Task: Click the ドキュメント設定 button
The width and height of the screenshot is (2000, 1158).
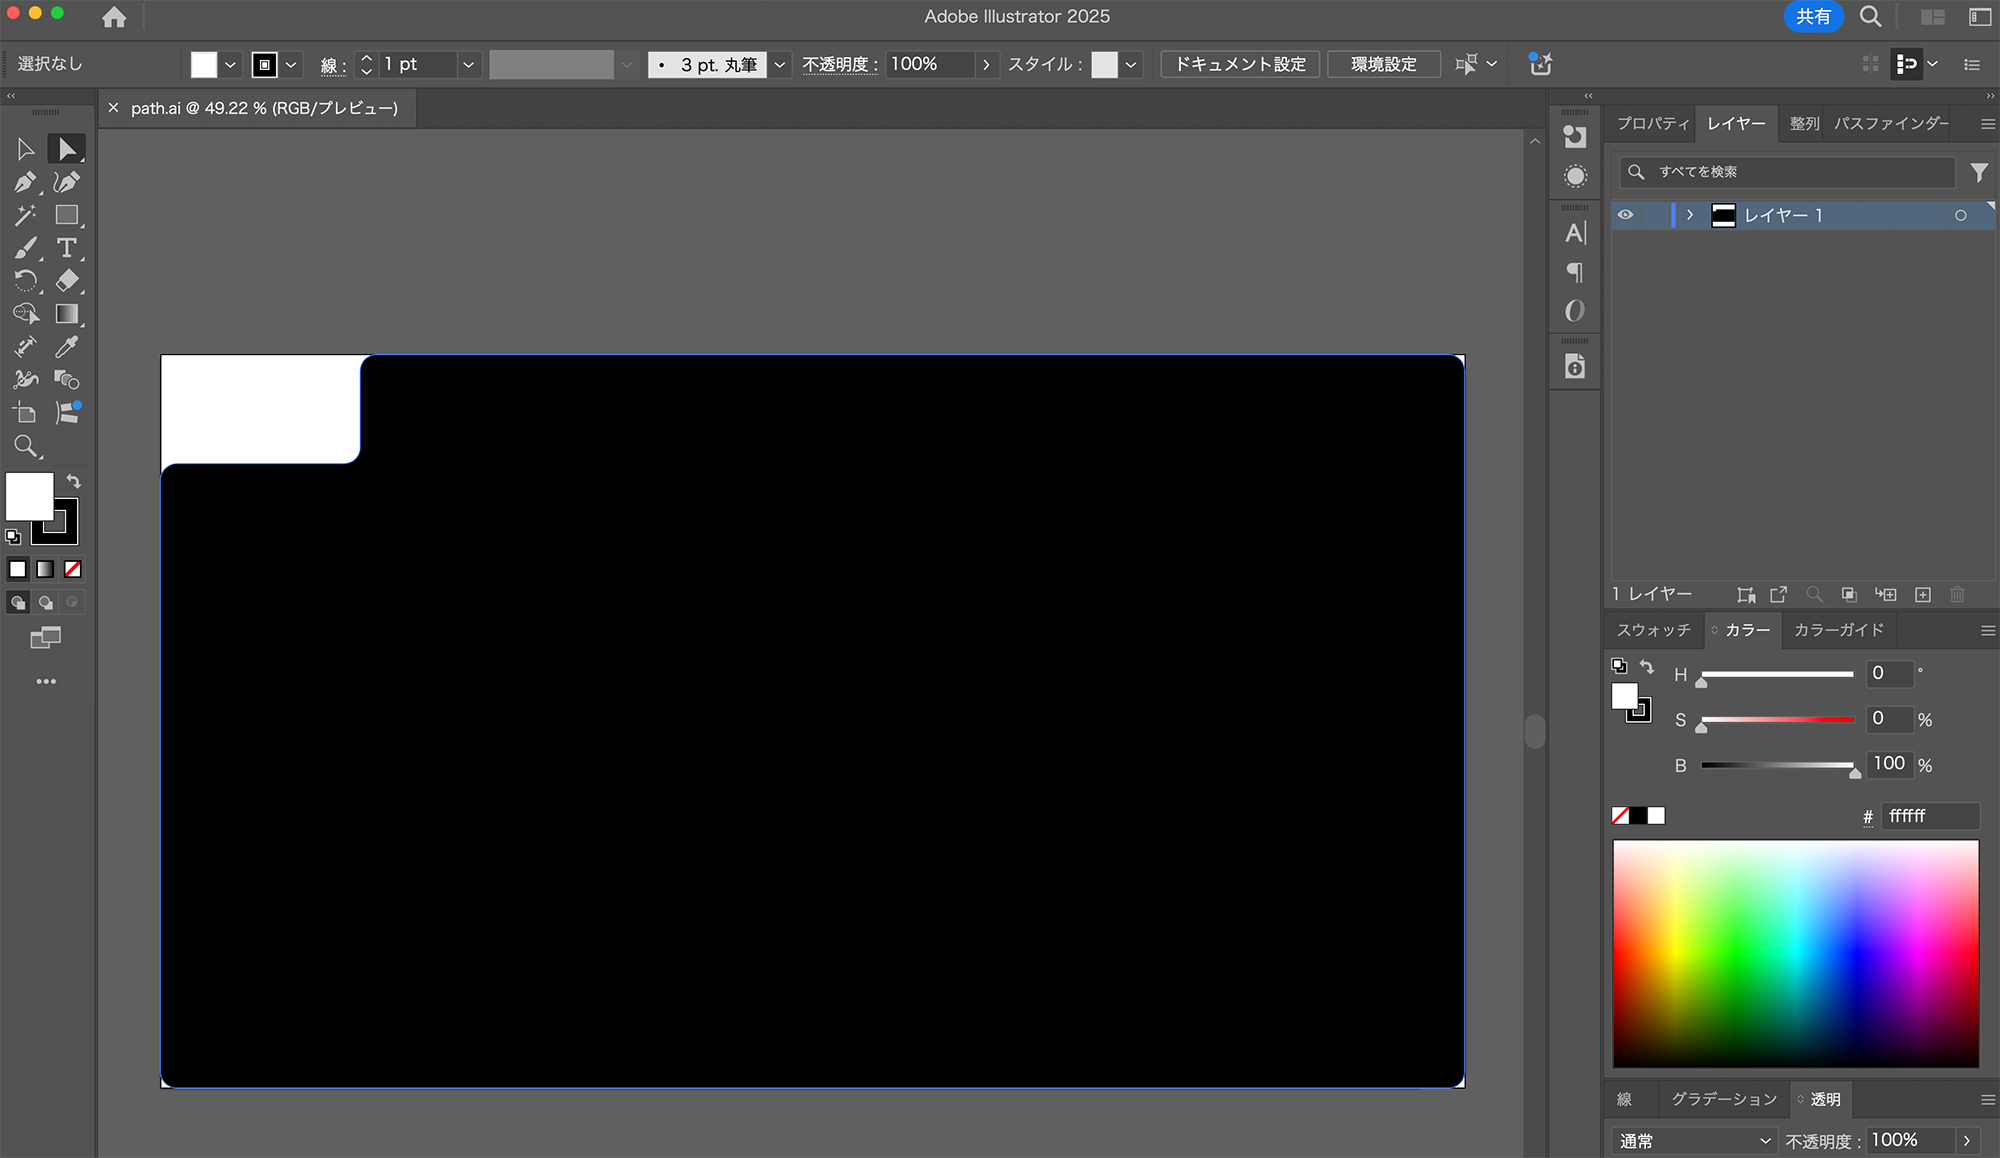Action: (1240, 64)
